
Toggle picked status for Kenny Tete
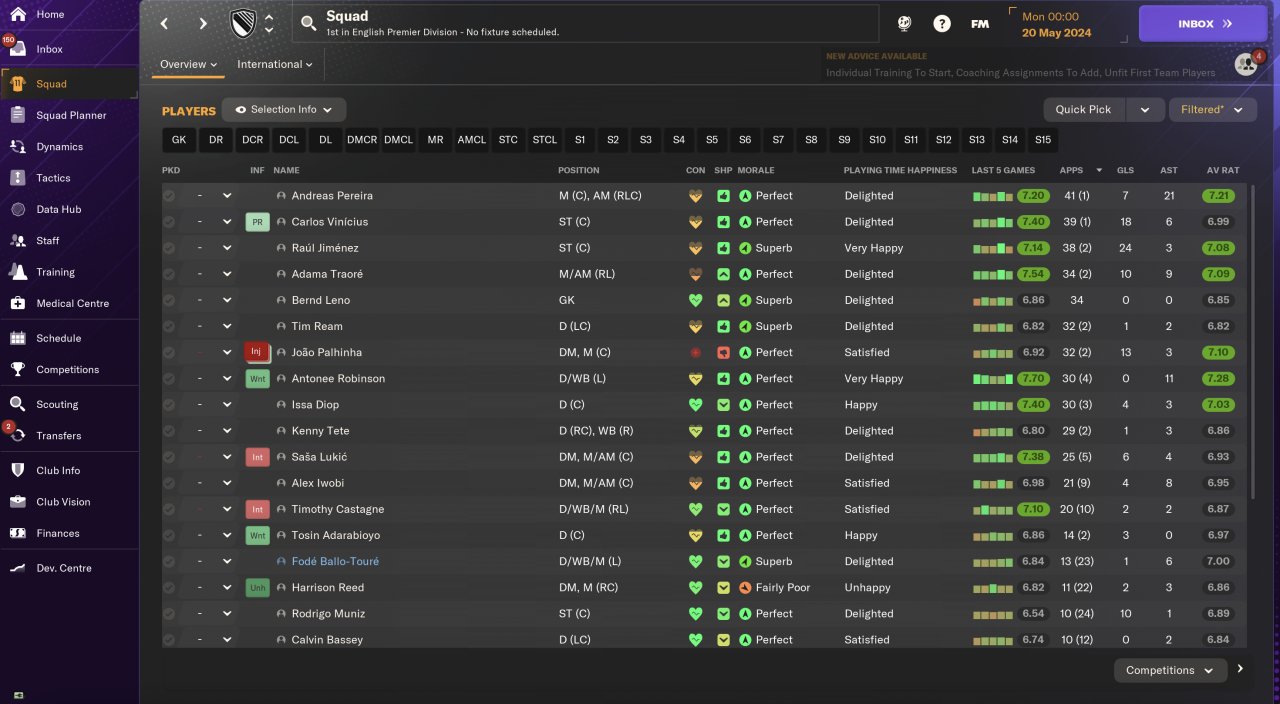[169, 431]
